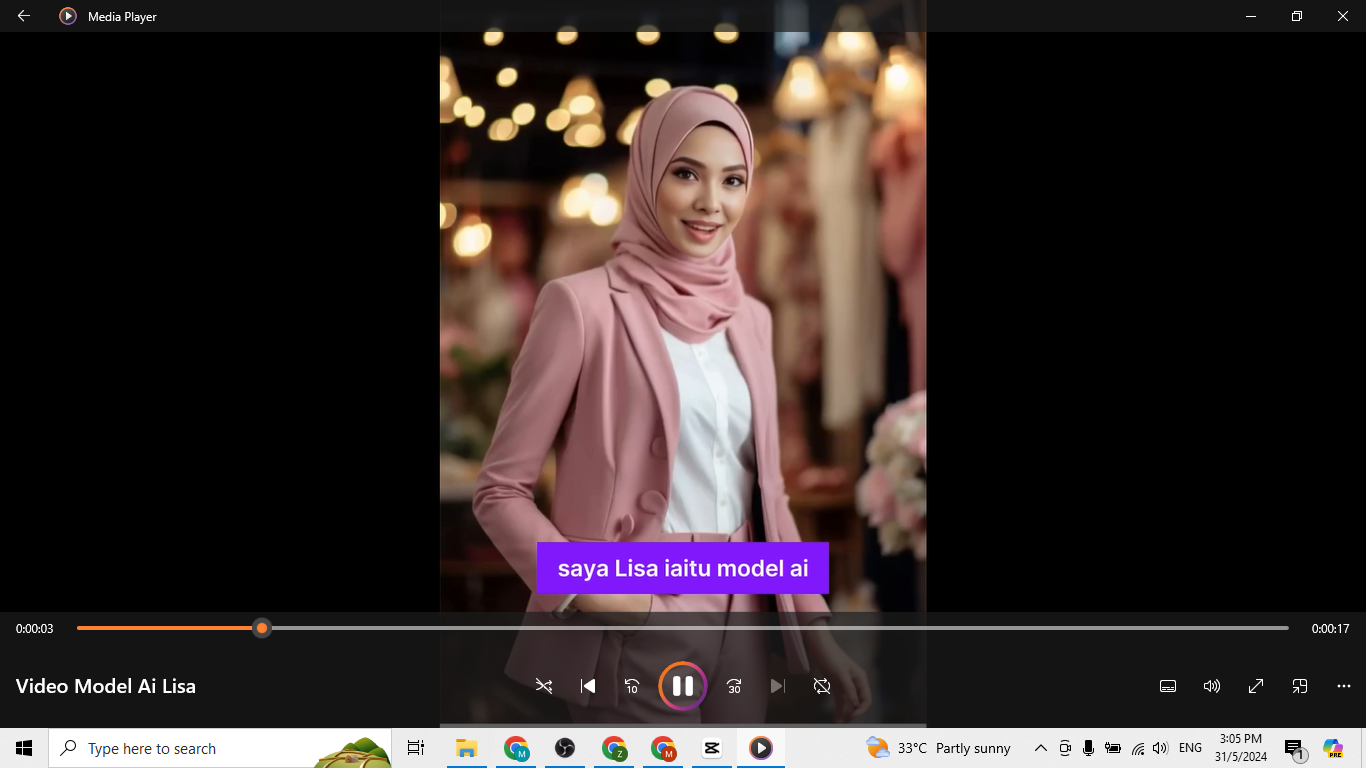The image size is (1366, 768).
Task: Click the elapsed time 0:00:03
Action: 35,629
